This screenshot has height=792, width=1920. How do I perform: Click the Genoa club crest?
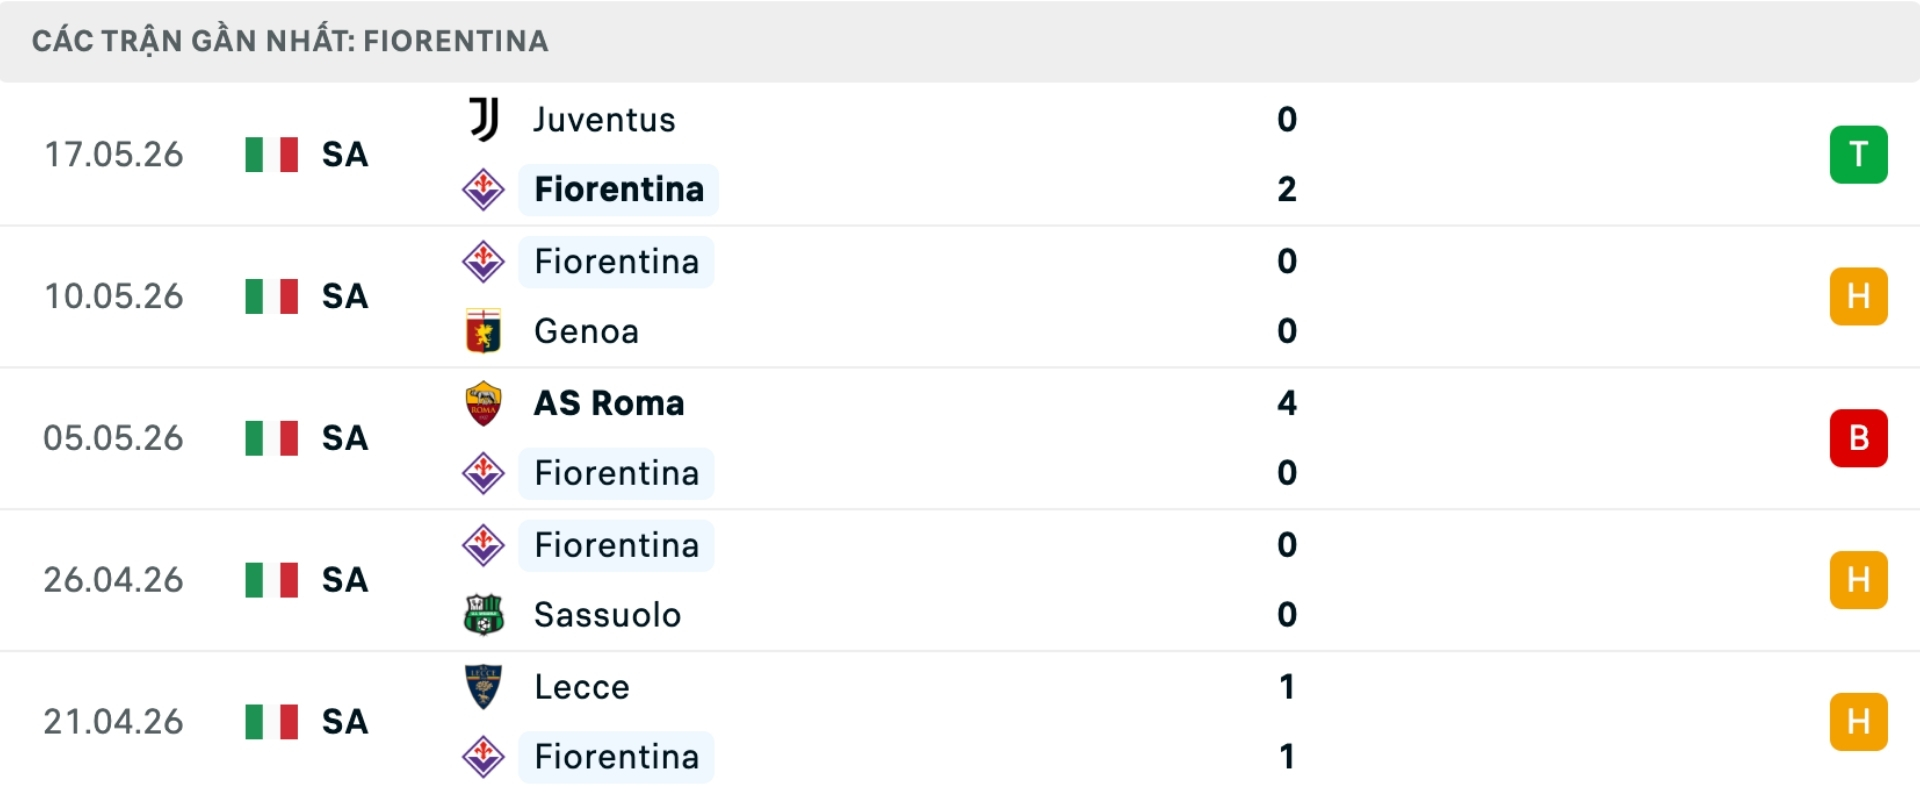tap(484, 331)
